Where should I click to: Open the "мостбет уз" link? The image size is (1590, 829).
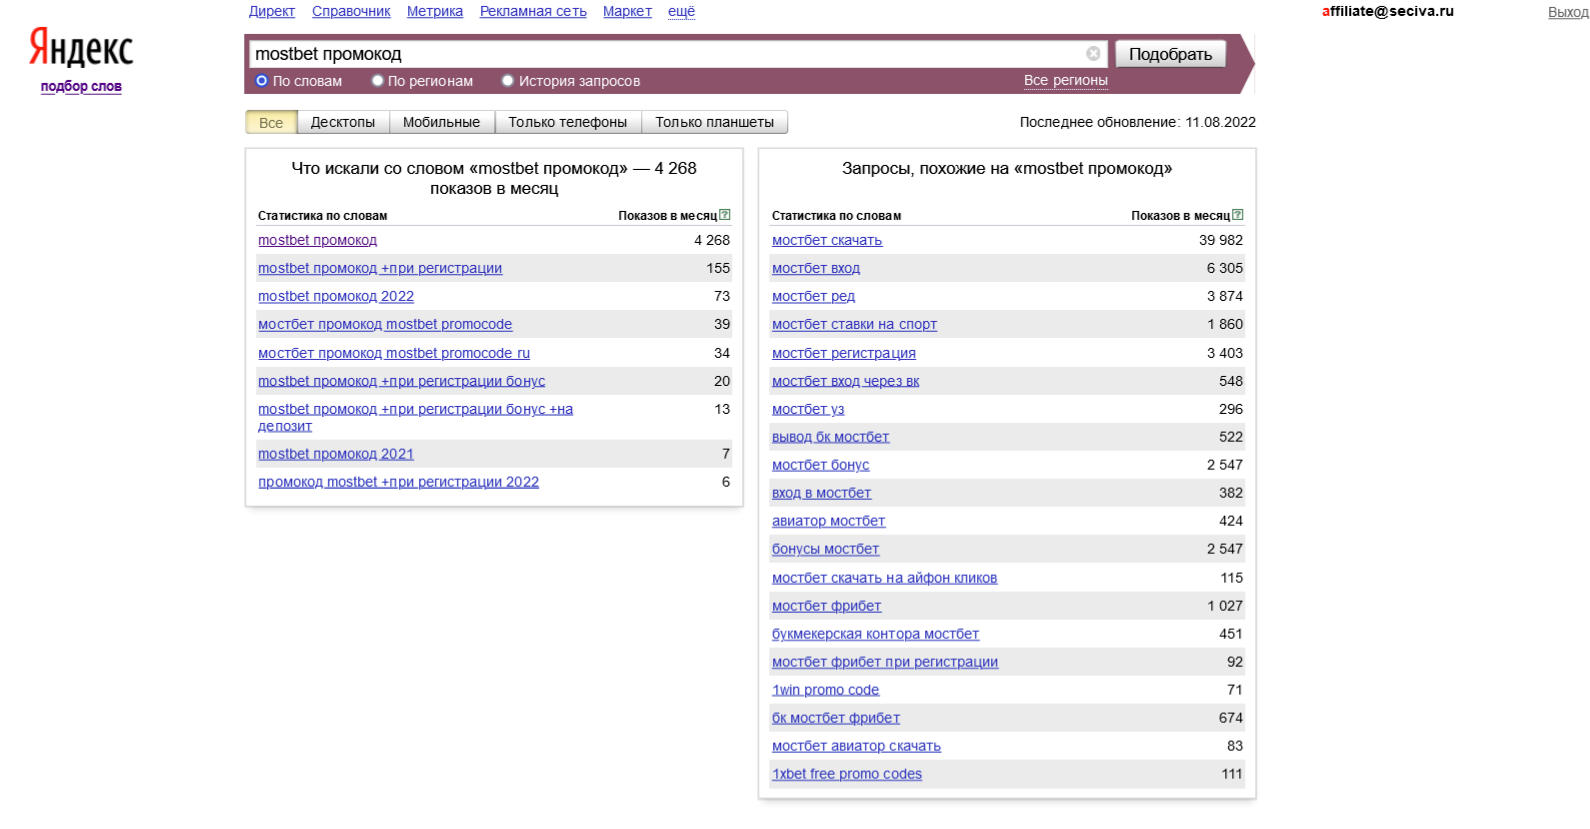click(x=808, y=409)
